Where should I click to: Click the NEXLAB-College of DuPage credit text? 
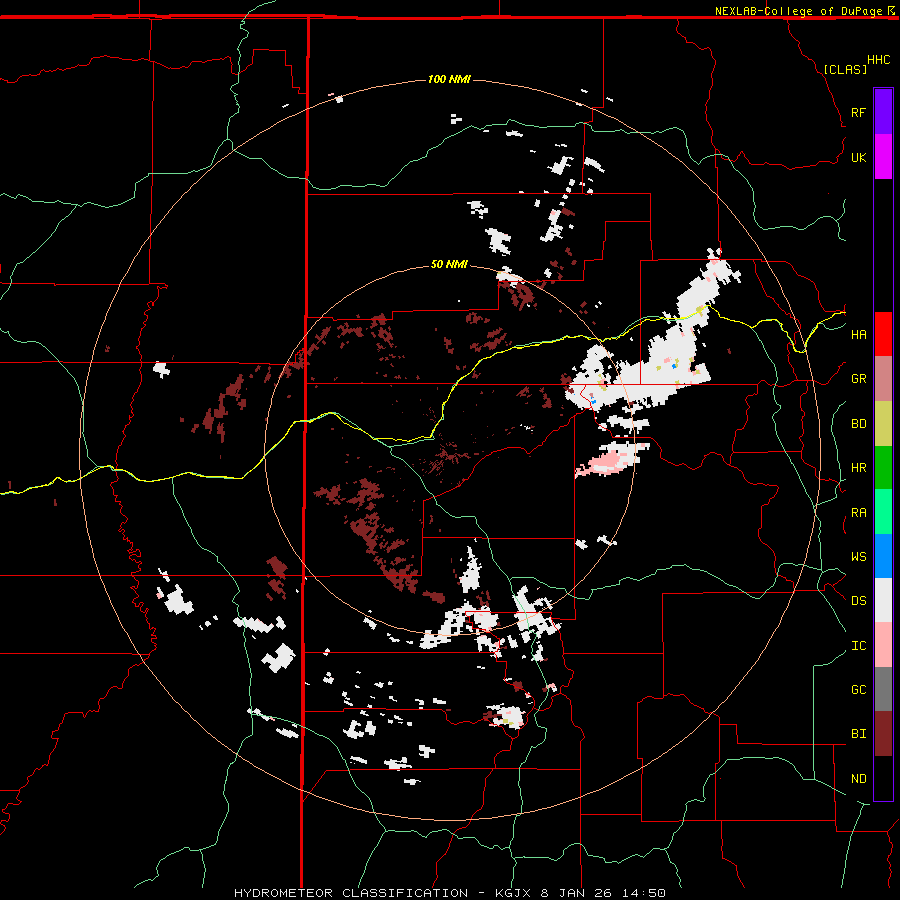click(x=798, y=11)
